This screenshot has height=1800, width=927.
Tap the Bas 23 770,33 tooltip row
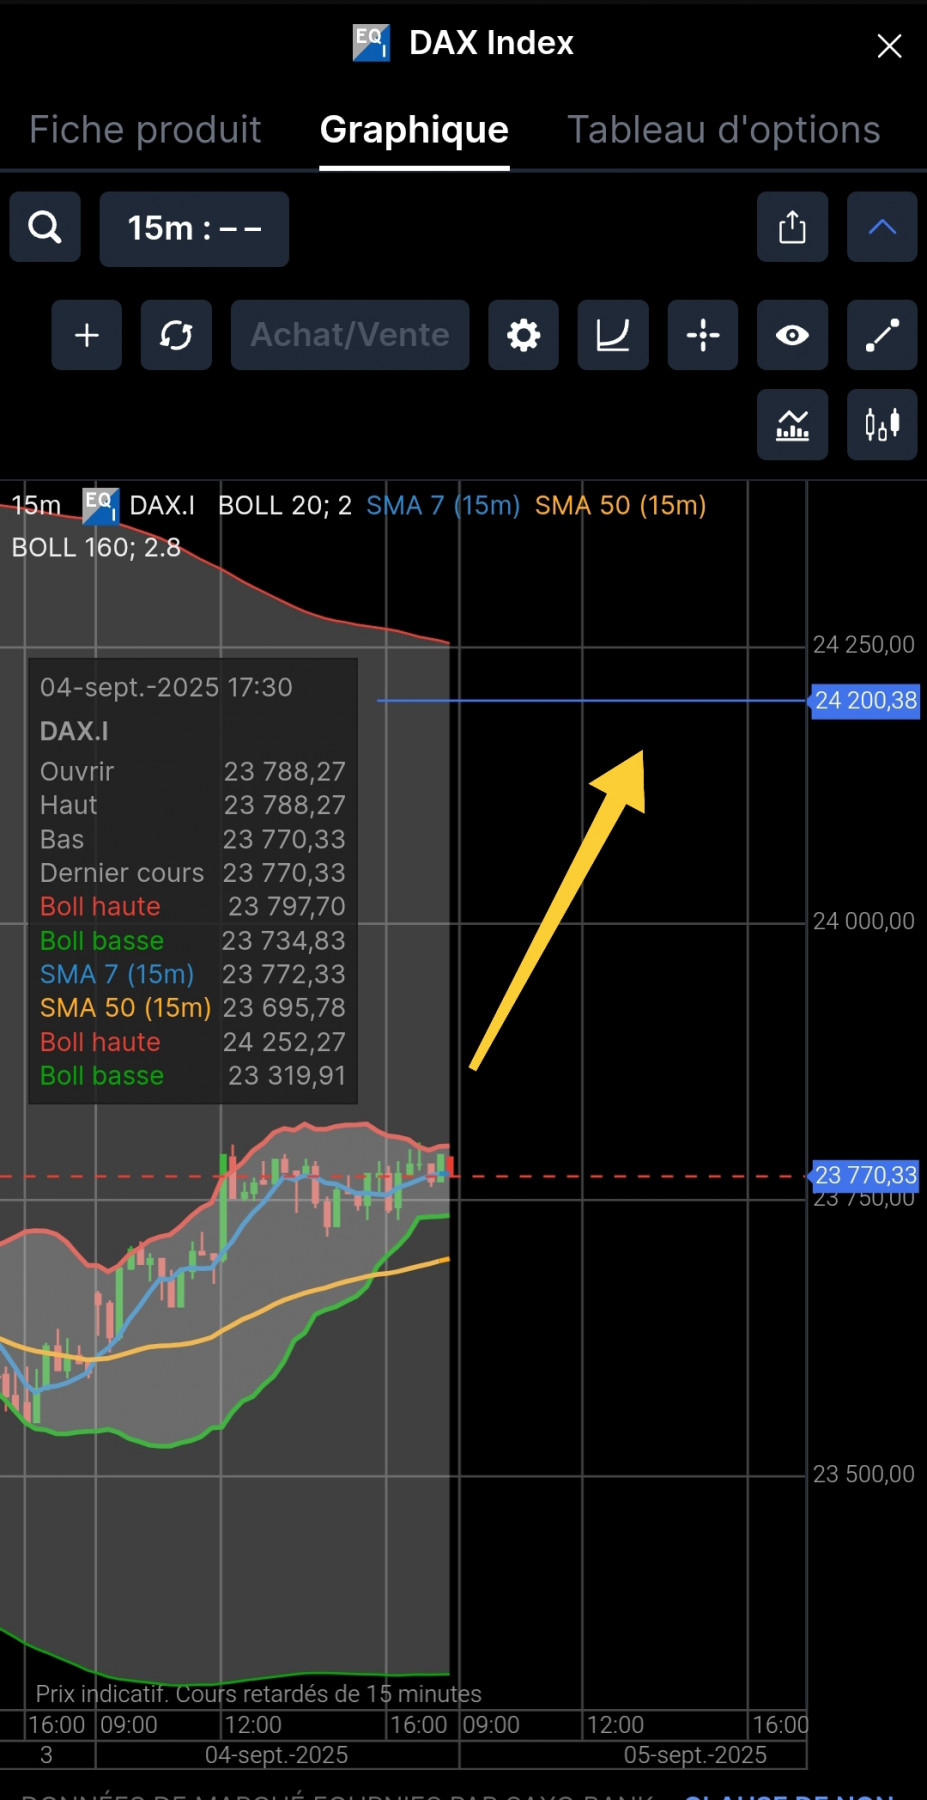tap(192, 840)
